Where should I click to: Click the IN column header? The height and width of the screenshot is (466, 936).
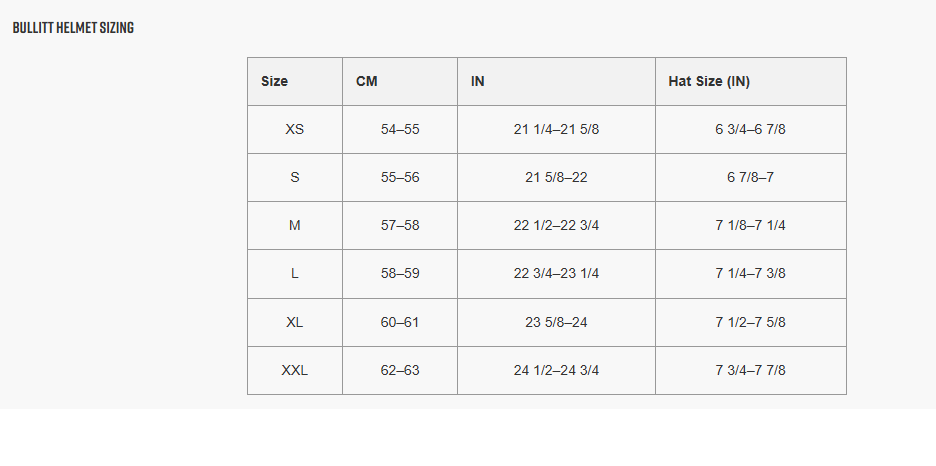click(478, 81)
